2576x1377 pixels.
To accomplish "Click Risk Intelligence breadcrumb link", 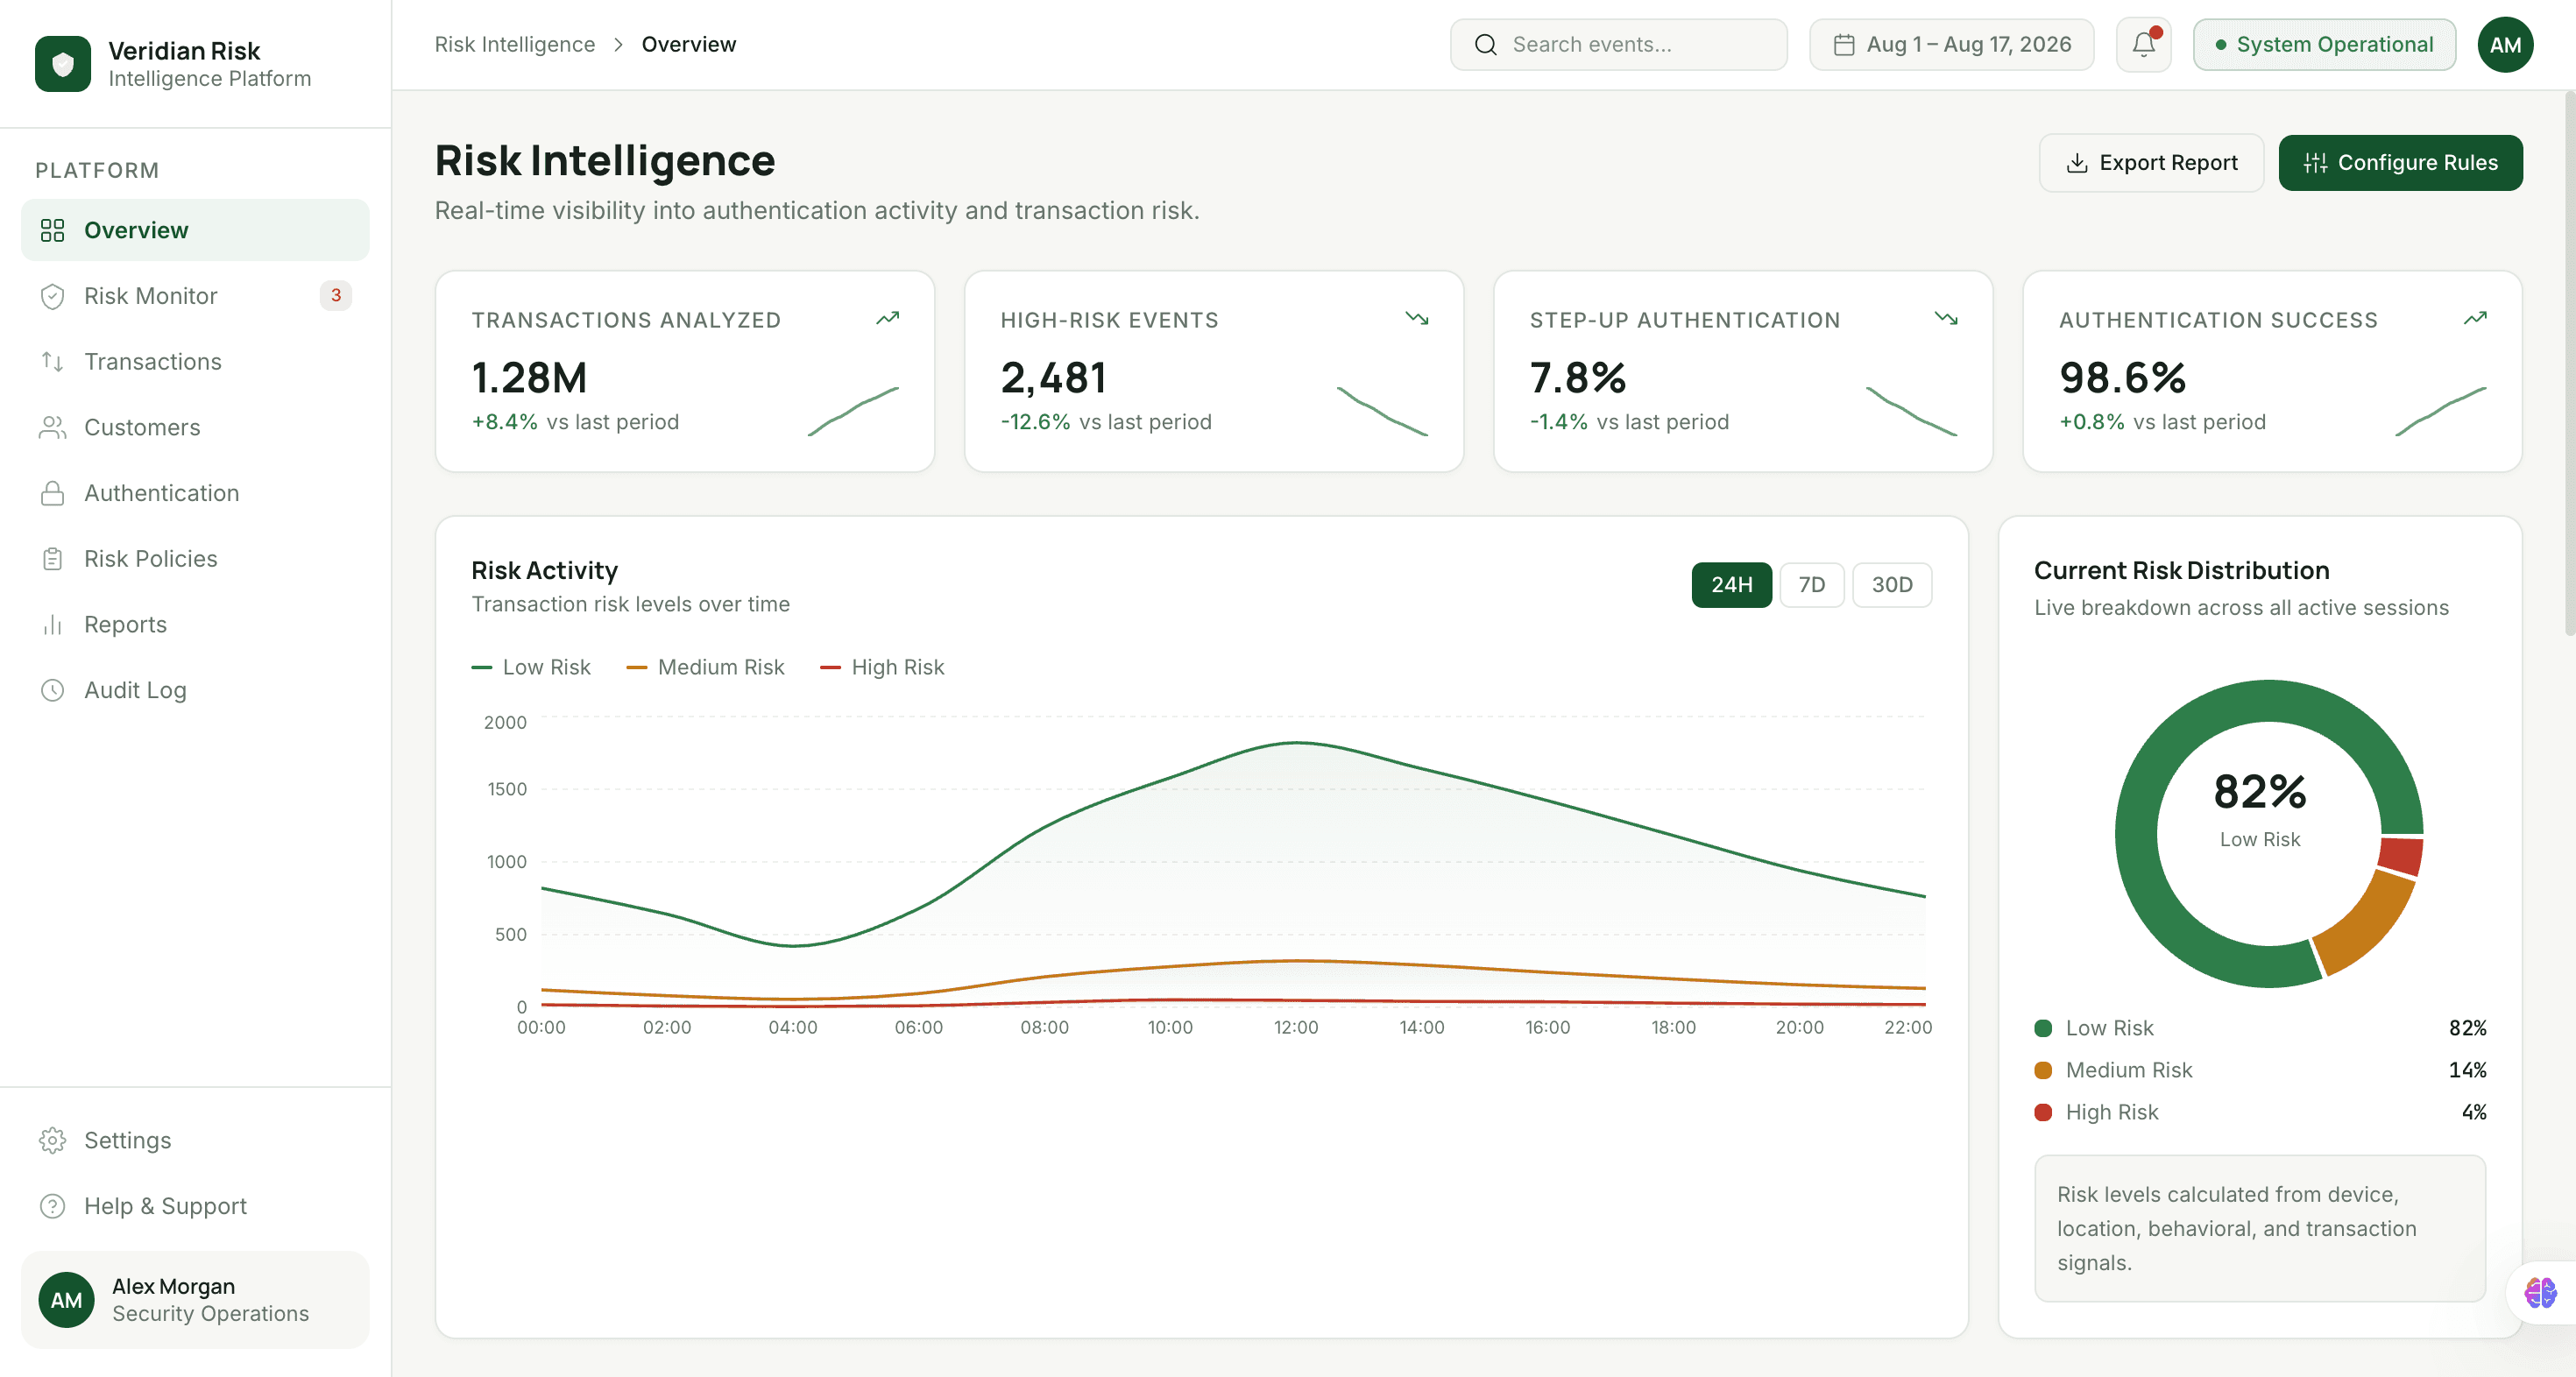I will coord(514,45).
